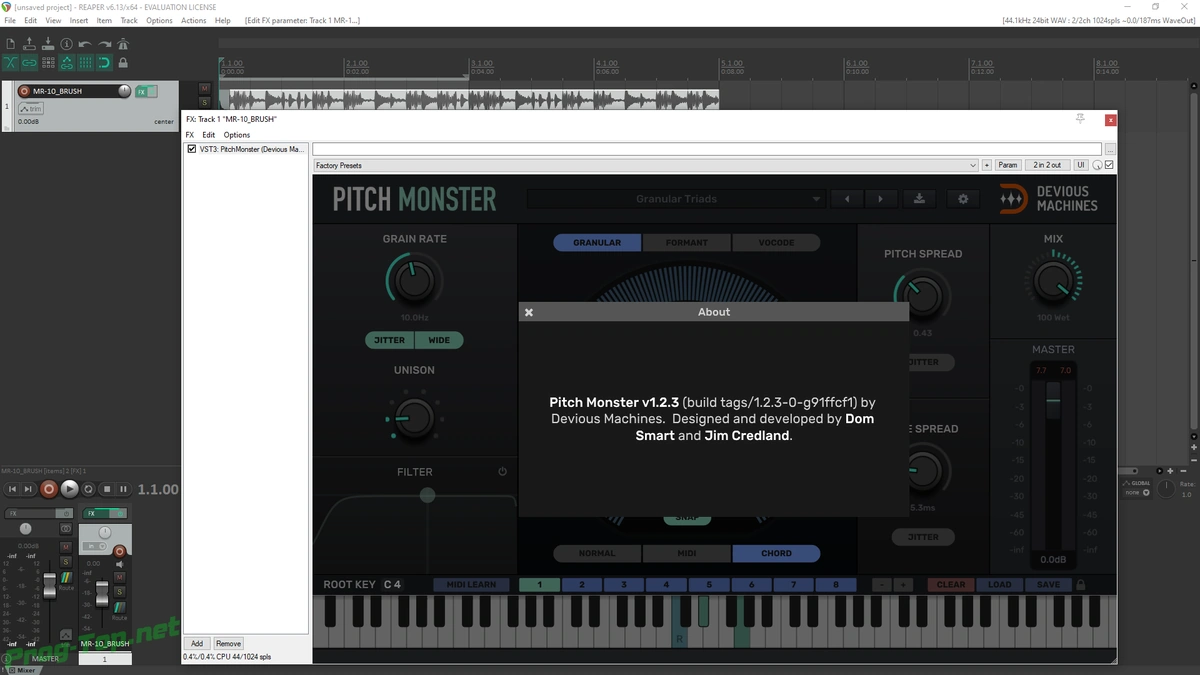Toggle the Filter power icon
The image size is (1200, 675).
[502, 472]
